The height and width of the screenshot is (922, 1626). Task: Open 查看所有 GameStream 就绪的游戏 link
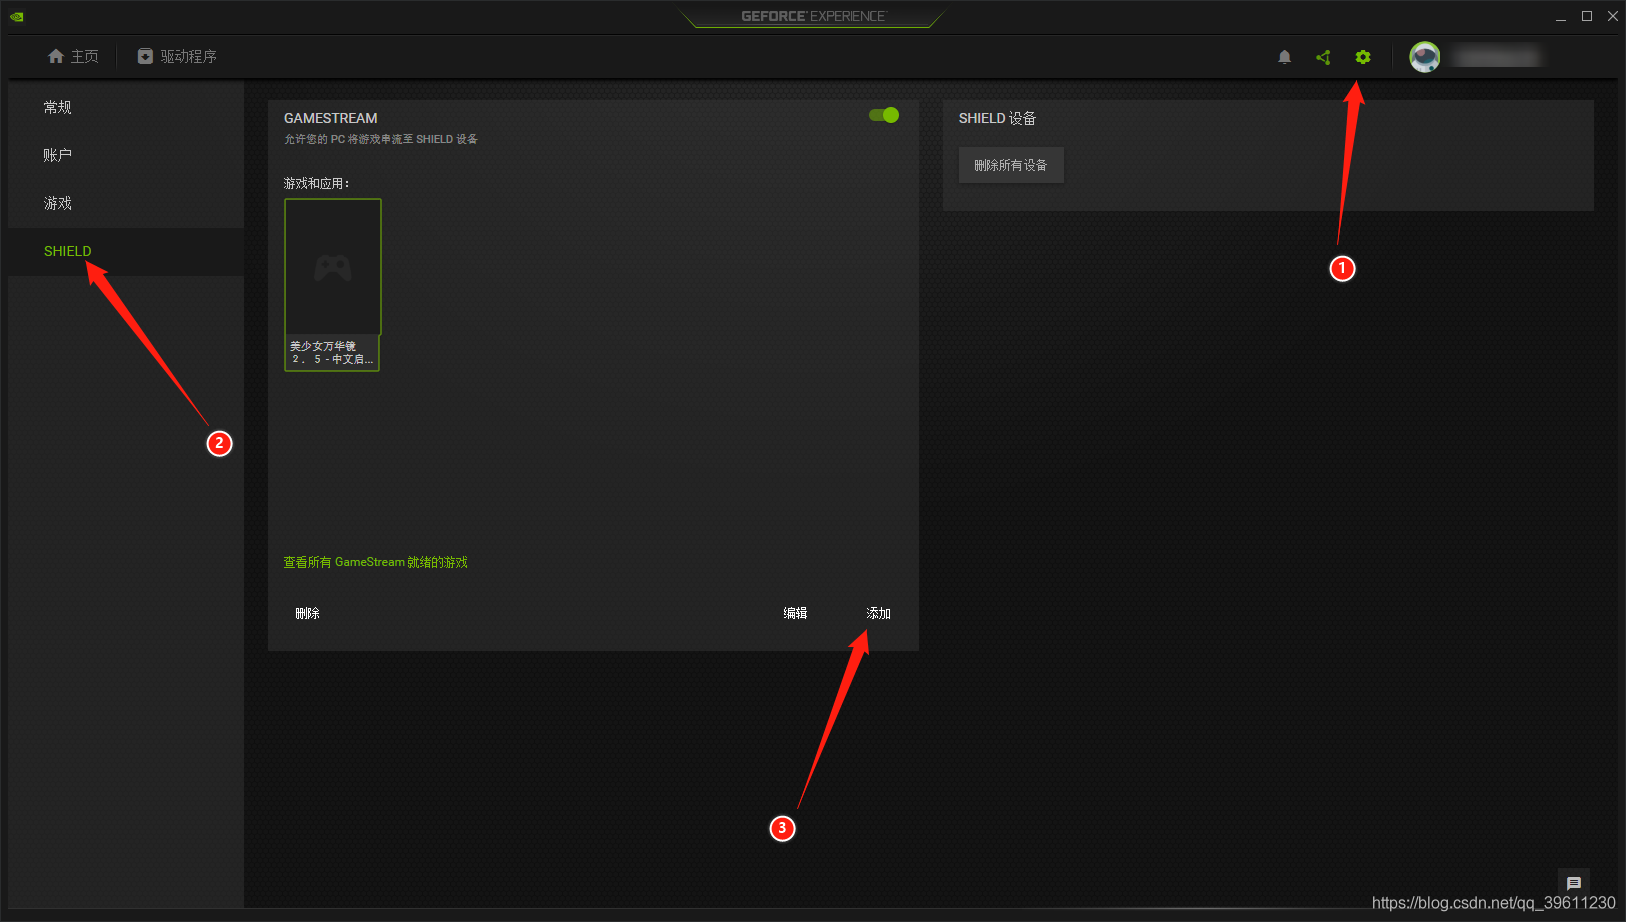pos(375,562)
